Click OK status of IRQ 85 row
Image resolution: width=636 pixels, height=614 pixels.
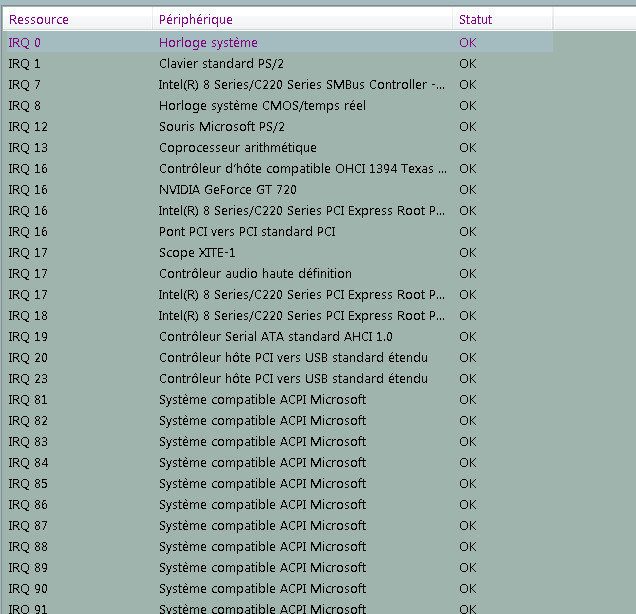click(467, 483)
